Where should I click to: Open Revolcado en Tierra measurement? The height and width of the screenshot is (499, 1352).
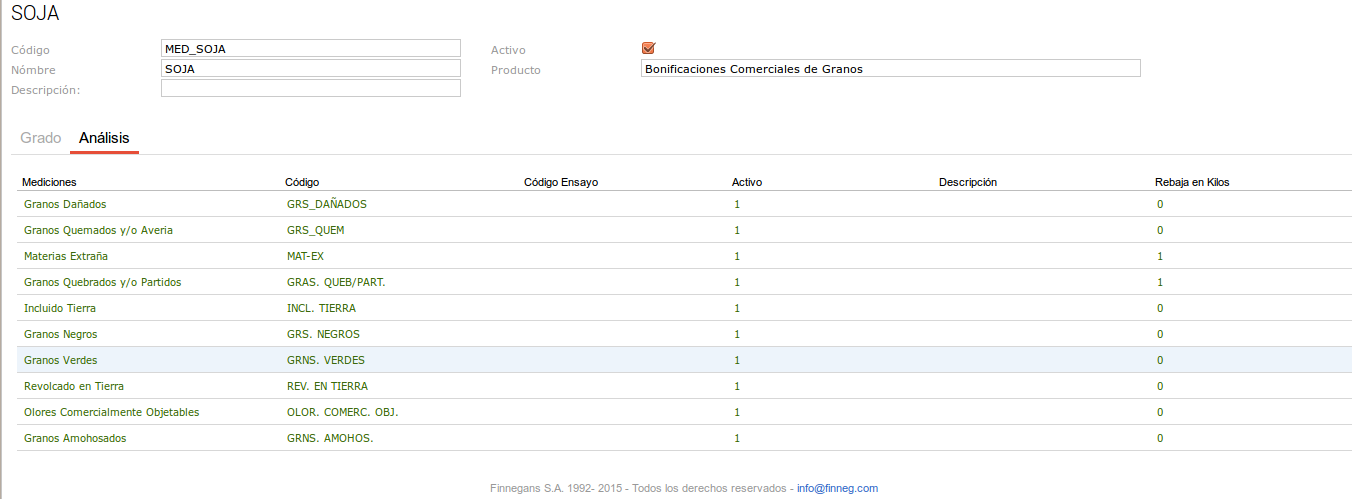(x=74, y=386)
